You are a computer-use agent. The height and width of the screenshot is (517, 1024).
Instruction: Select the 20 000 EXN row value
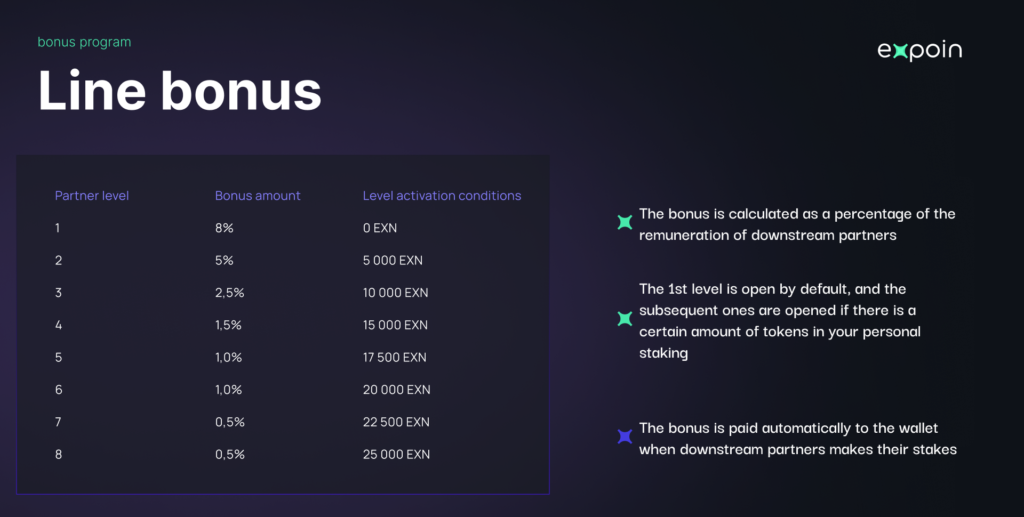396,389
